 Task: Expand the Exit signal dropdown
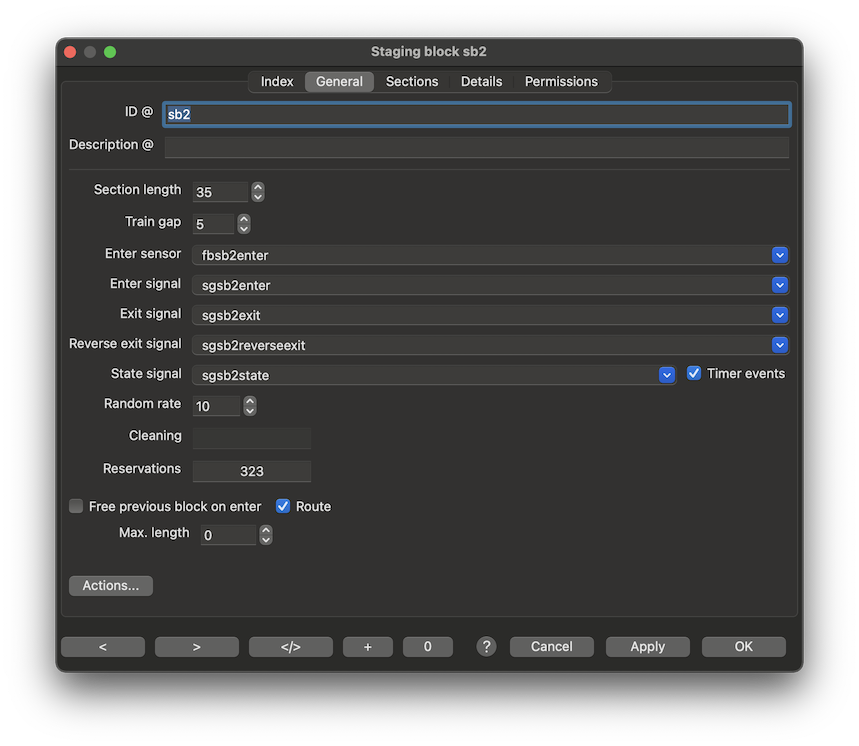[x=780, y=315]
